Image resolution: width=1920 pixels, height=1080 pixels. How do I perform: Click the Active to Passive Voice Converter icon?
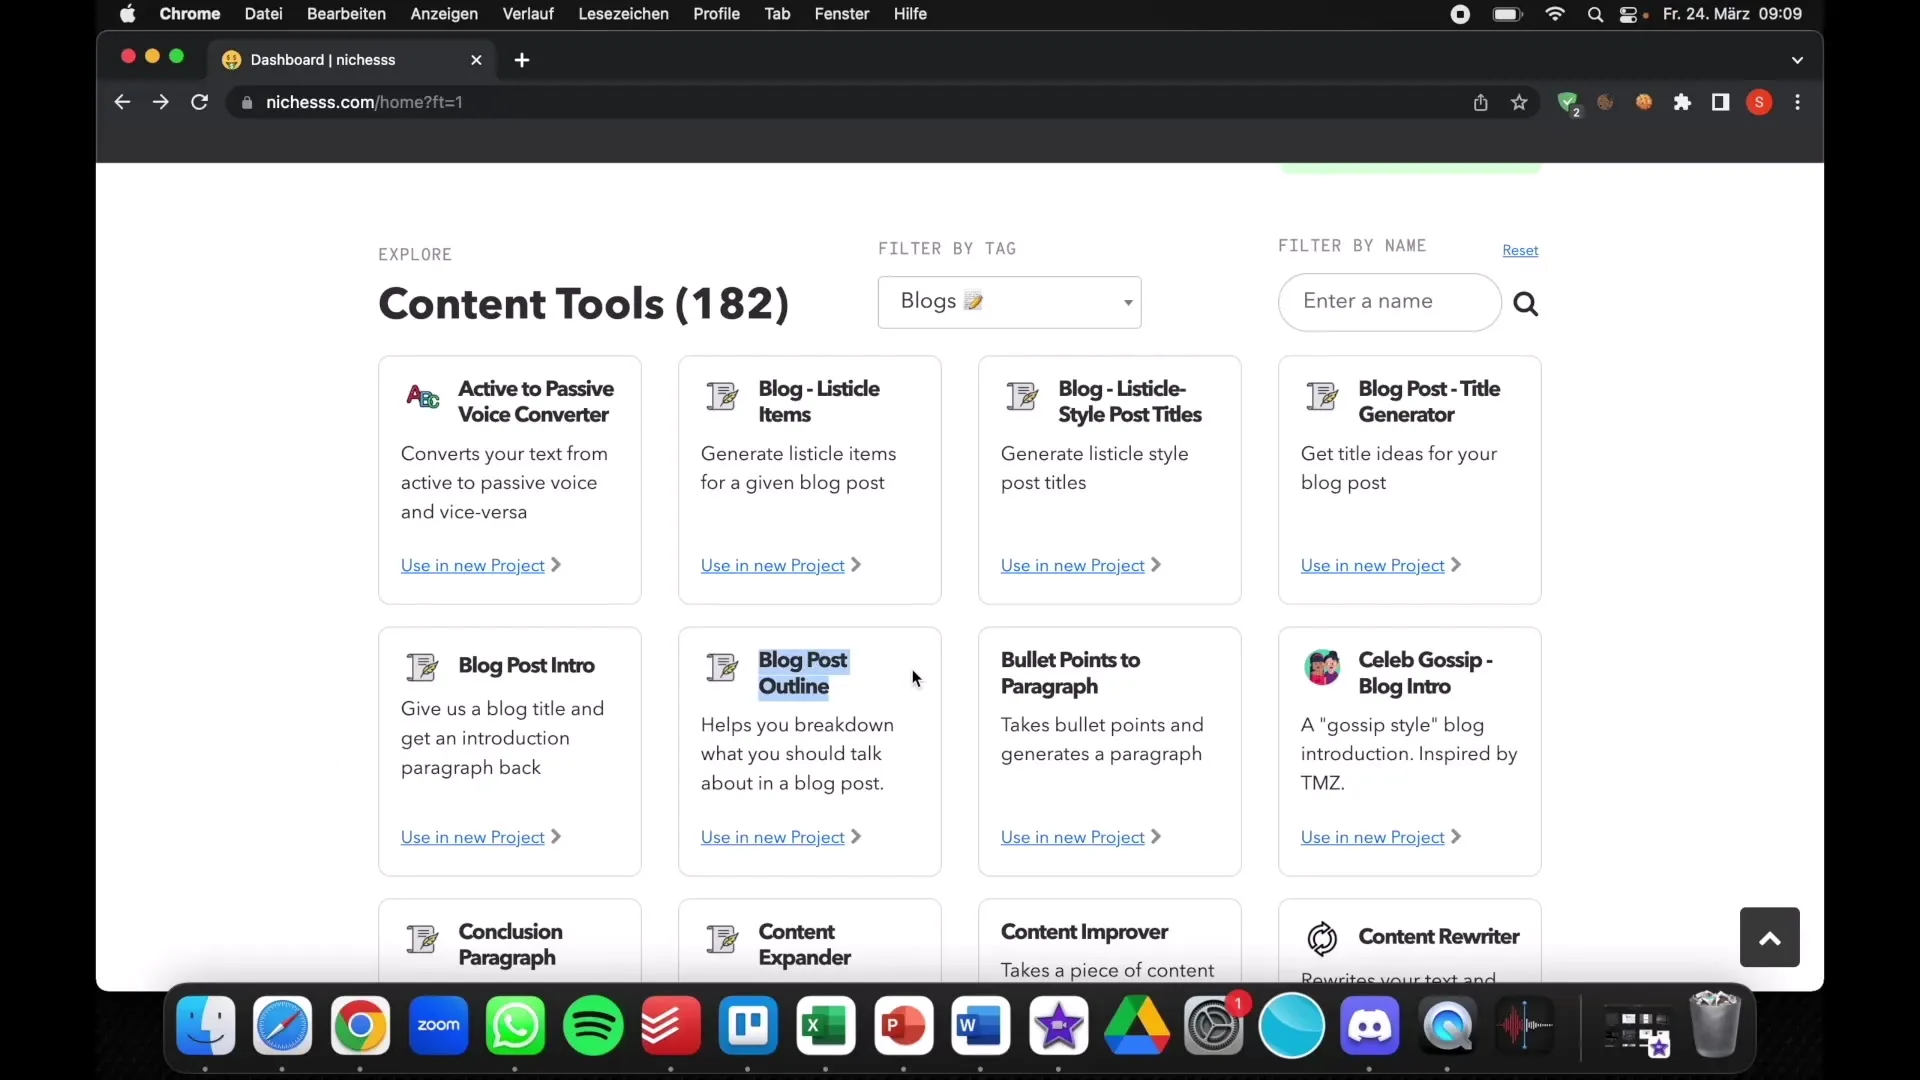[421, 396]
